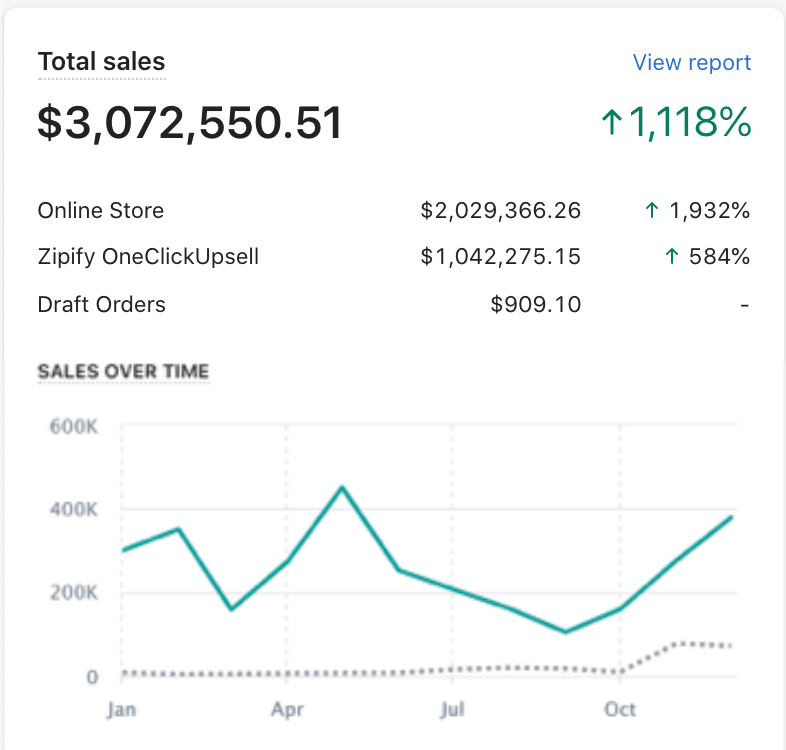Select the Zipify OneClickUpsell row label
Screen dimensions: 786x750
(x=148, y=257)
